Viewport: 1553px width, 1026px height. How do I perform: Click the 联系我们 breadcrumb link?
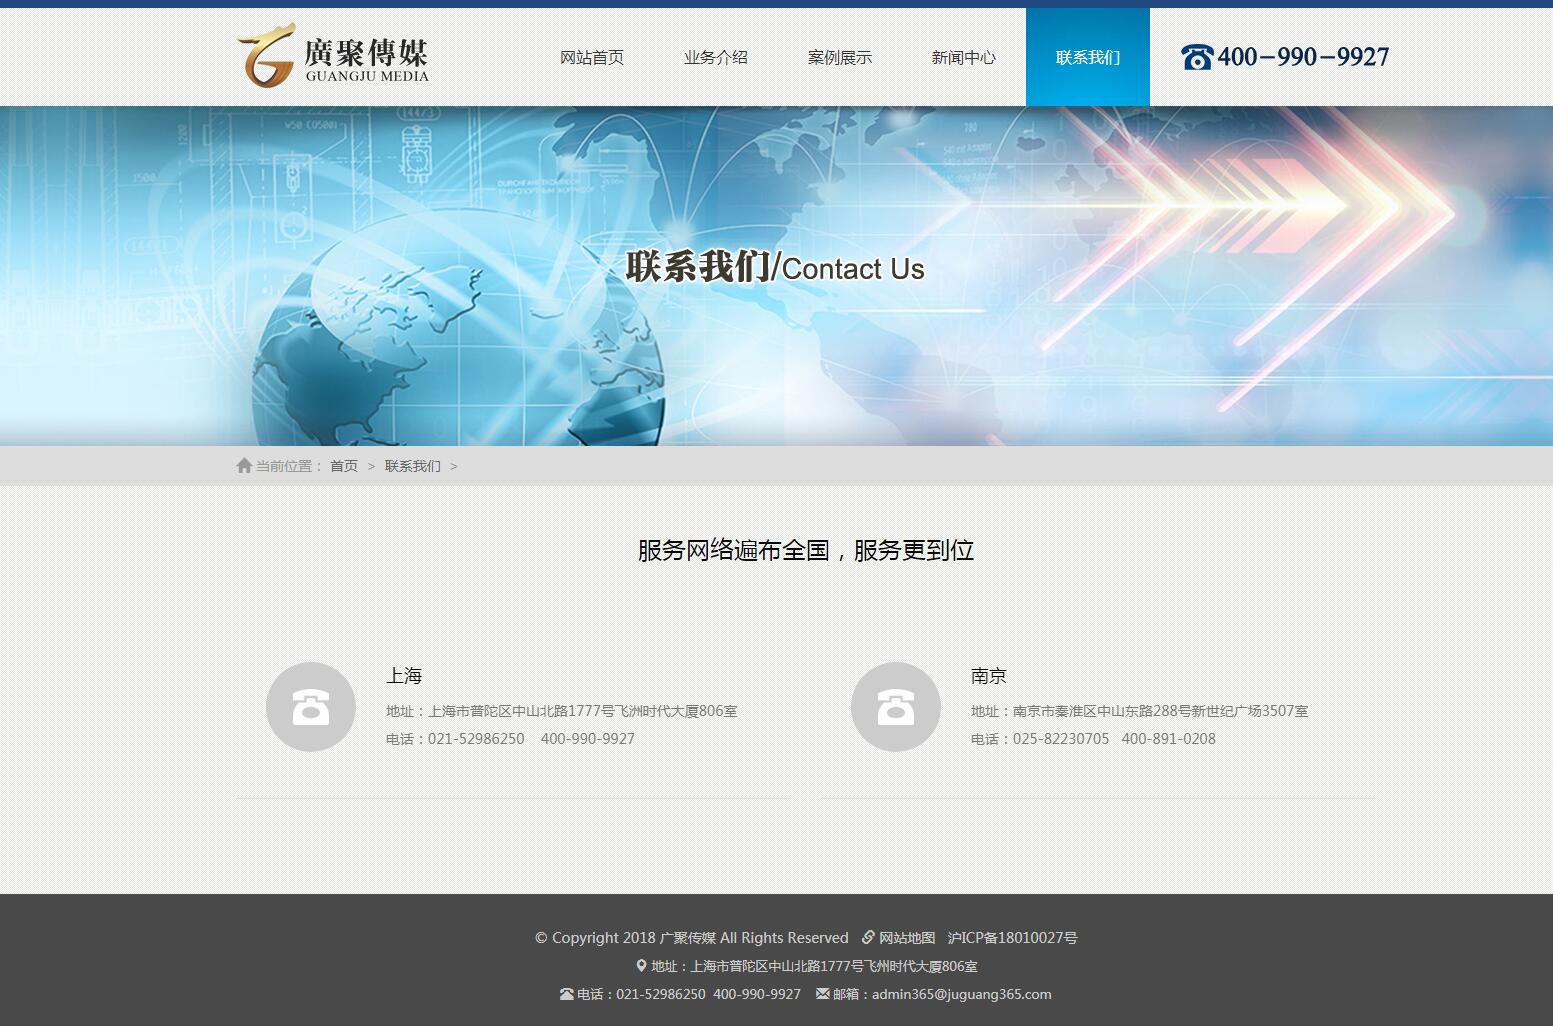click(412, 466)
